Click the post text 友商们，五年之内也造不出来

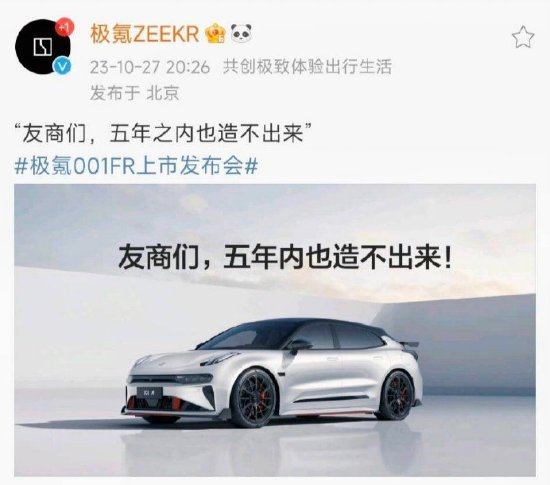[163, 134]
